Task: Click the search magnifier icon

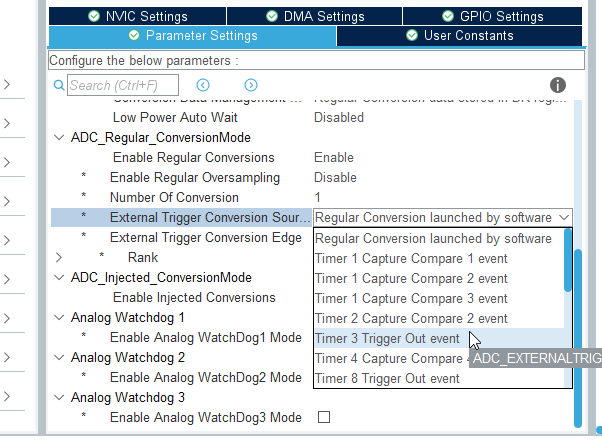Action: click(59, 85)
